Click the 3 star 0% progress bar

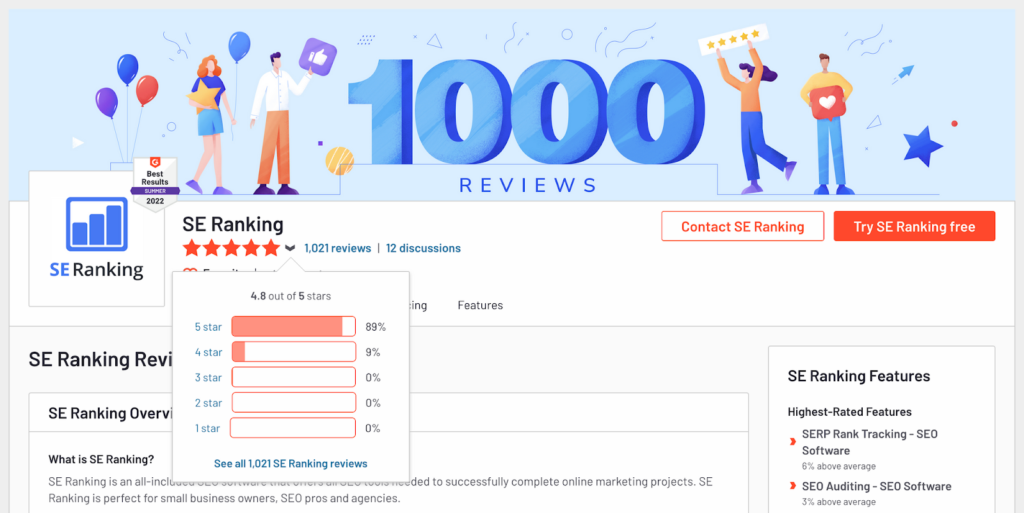[293, 377]
